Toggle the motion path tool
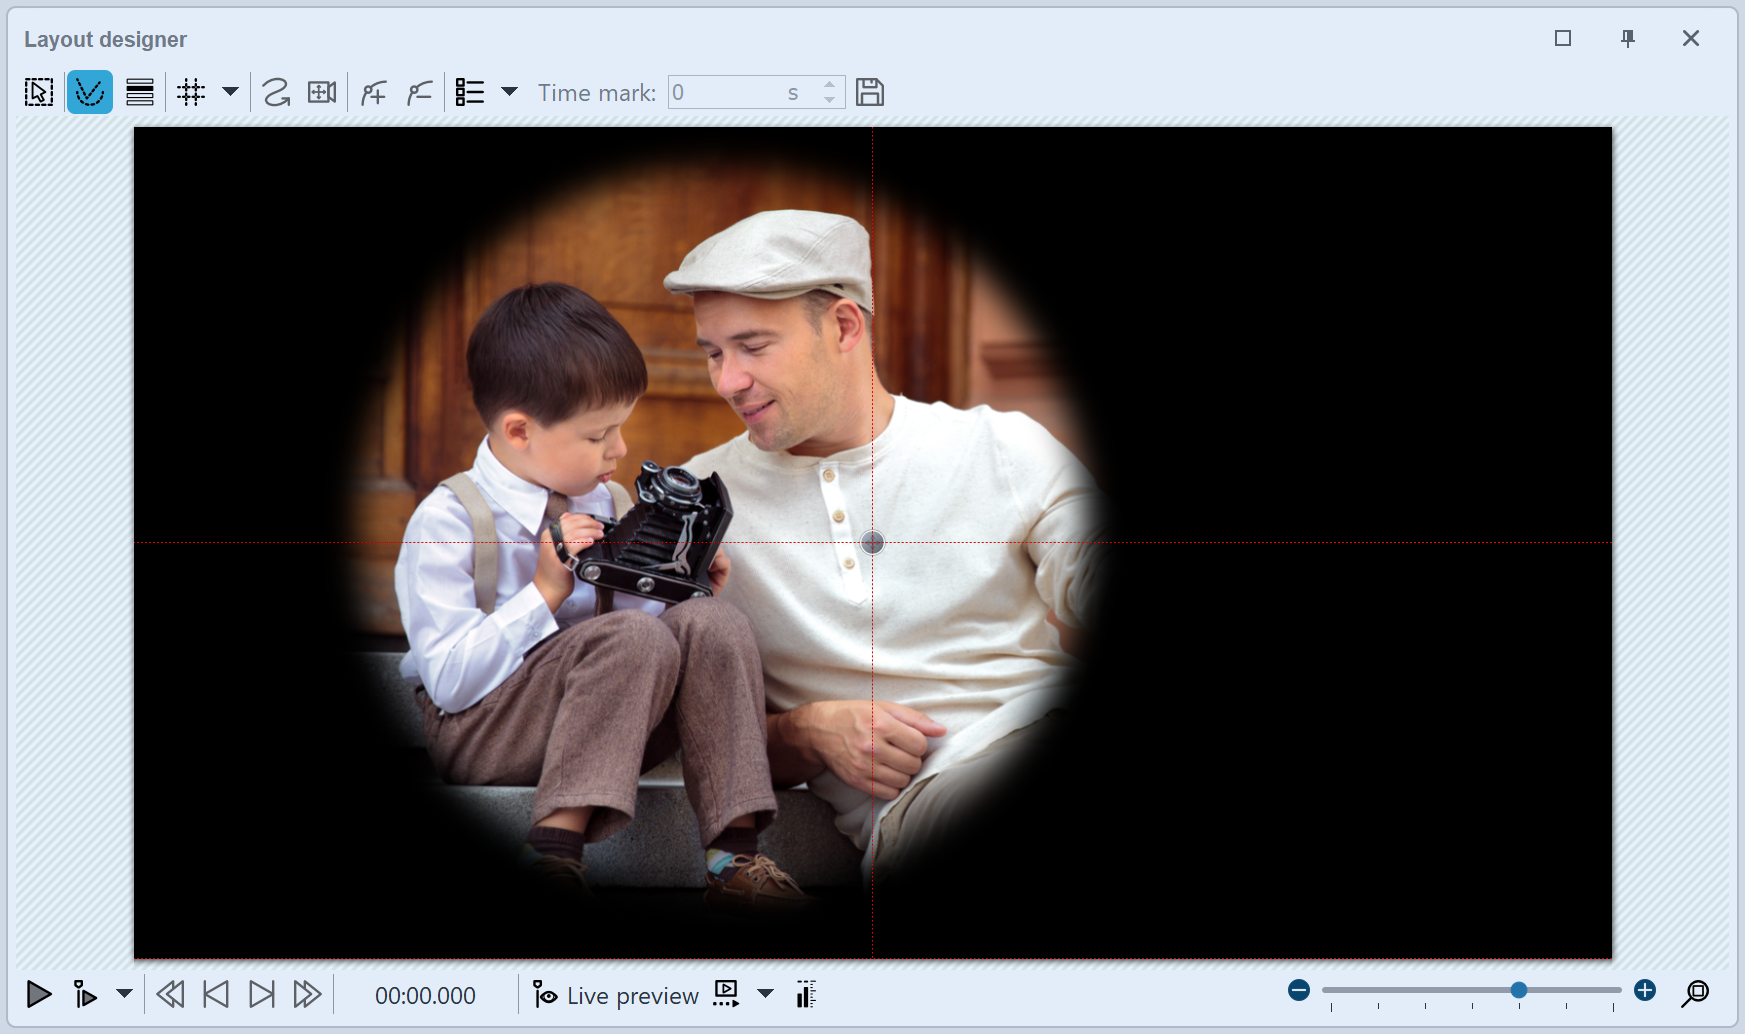Screen dimensions: 1745x1034 point(90,93)
